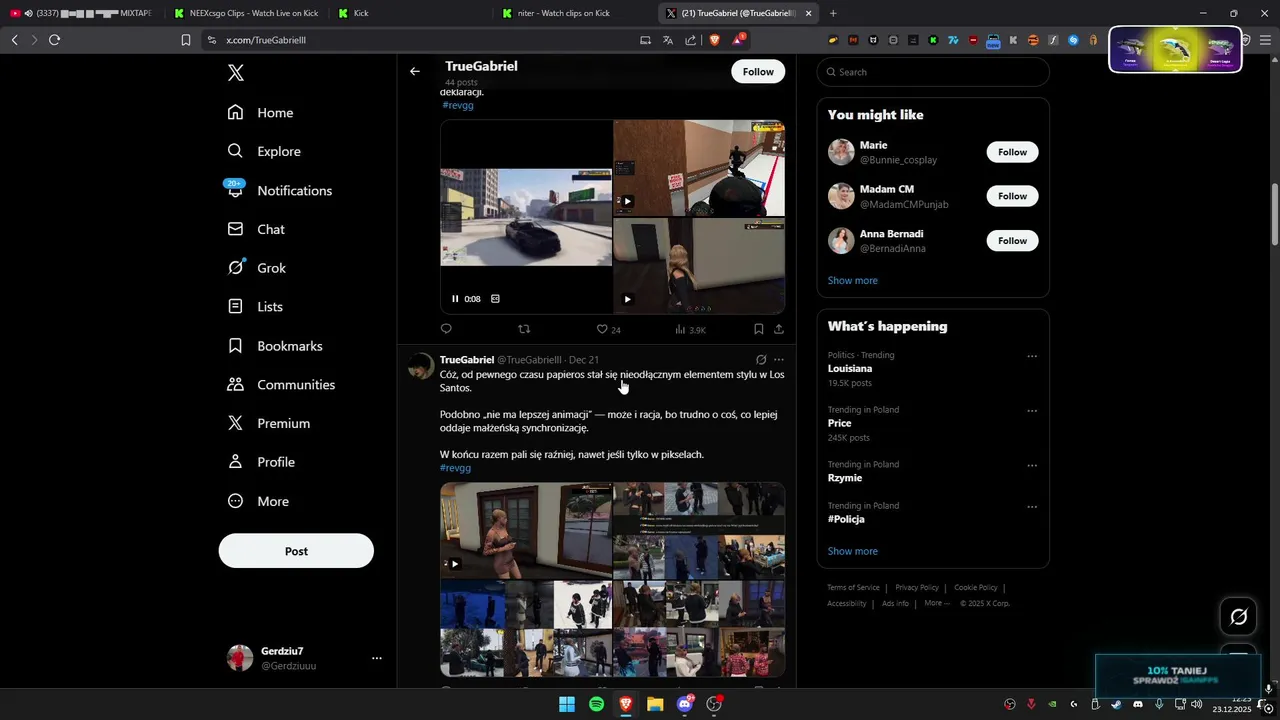Open a new browser tab
This screenshot has width=1280, height=720.
tap(833, 13)
